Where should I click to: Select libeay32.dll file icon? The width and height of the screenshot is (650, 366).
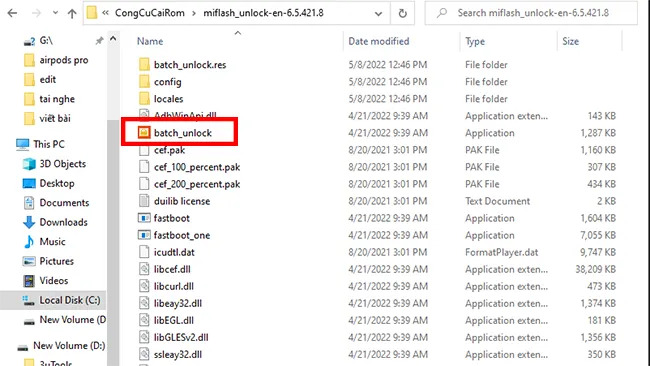(144, 303)
